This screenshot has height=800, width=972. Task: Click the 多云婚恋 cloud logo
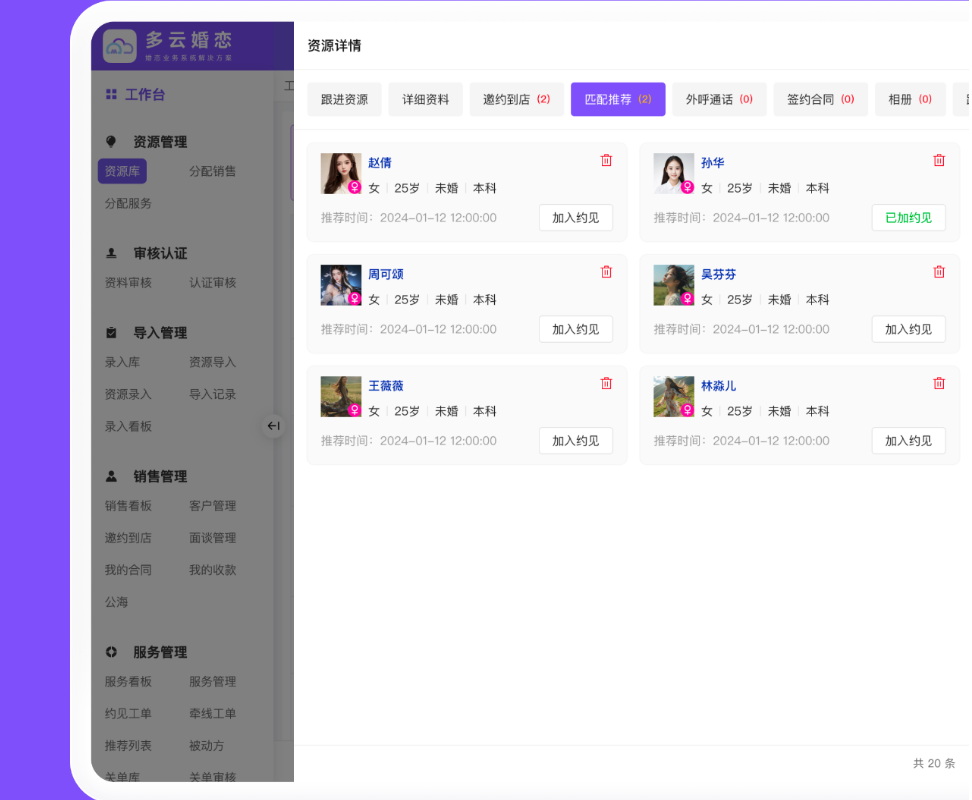click(x=120, y=45)
